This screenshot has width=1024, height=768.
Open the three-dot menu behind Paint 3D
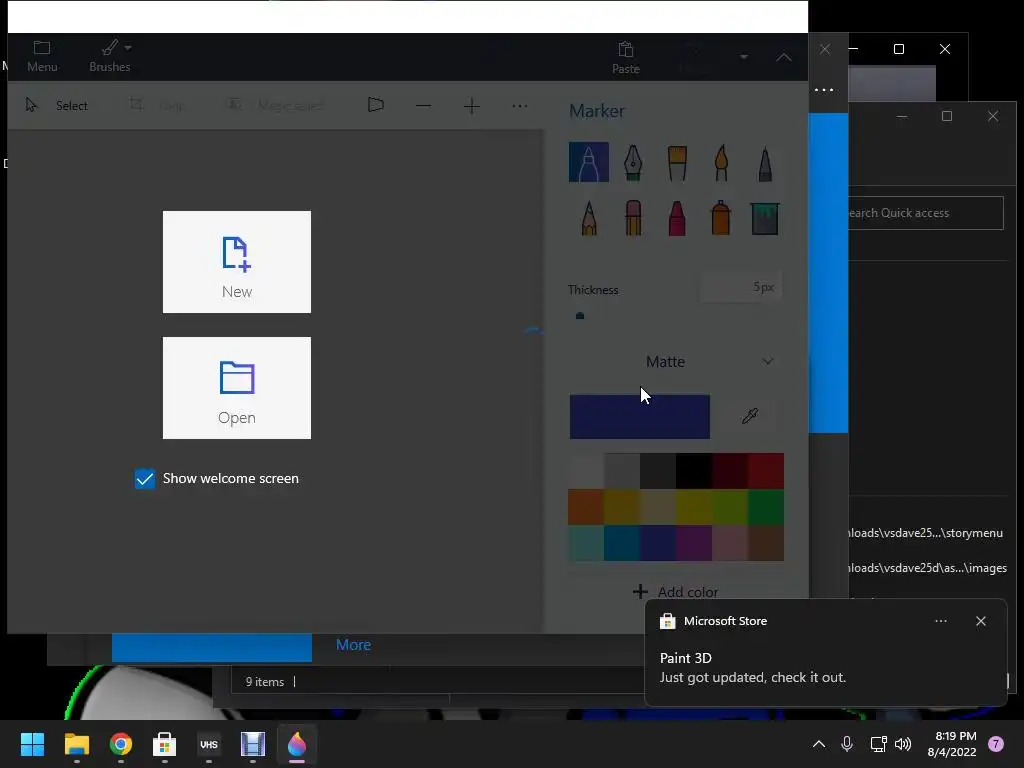pos(824,89)
